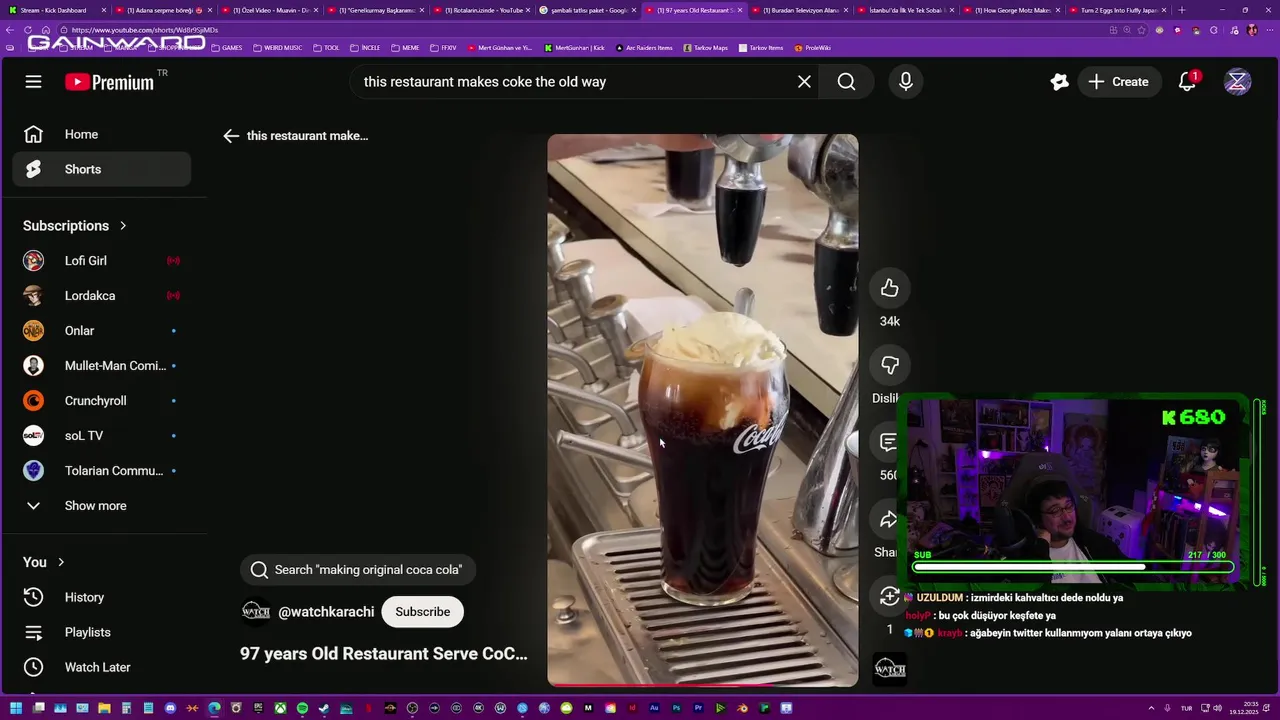The image size is (1280, 720).
Task: Open the short's sound source thumbnail
Action: tap(890, 670)
